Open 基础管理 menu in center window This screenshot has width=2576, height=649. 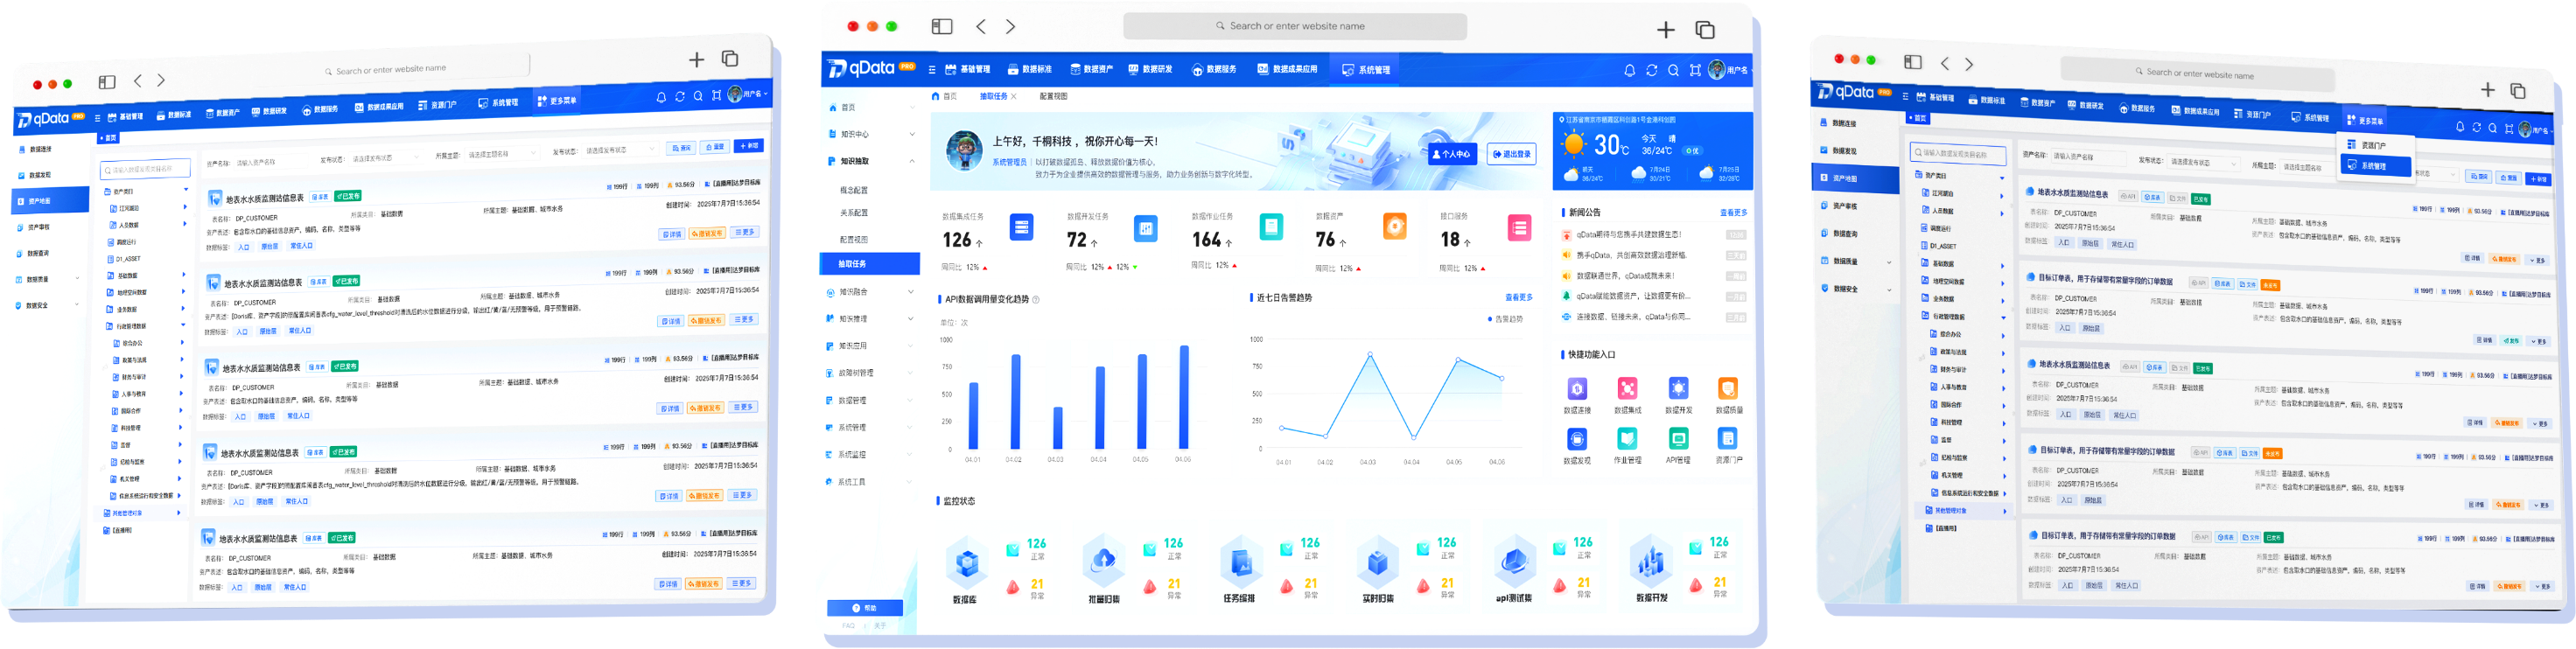point(968,70)
